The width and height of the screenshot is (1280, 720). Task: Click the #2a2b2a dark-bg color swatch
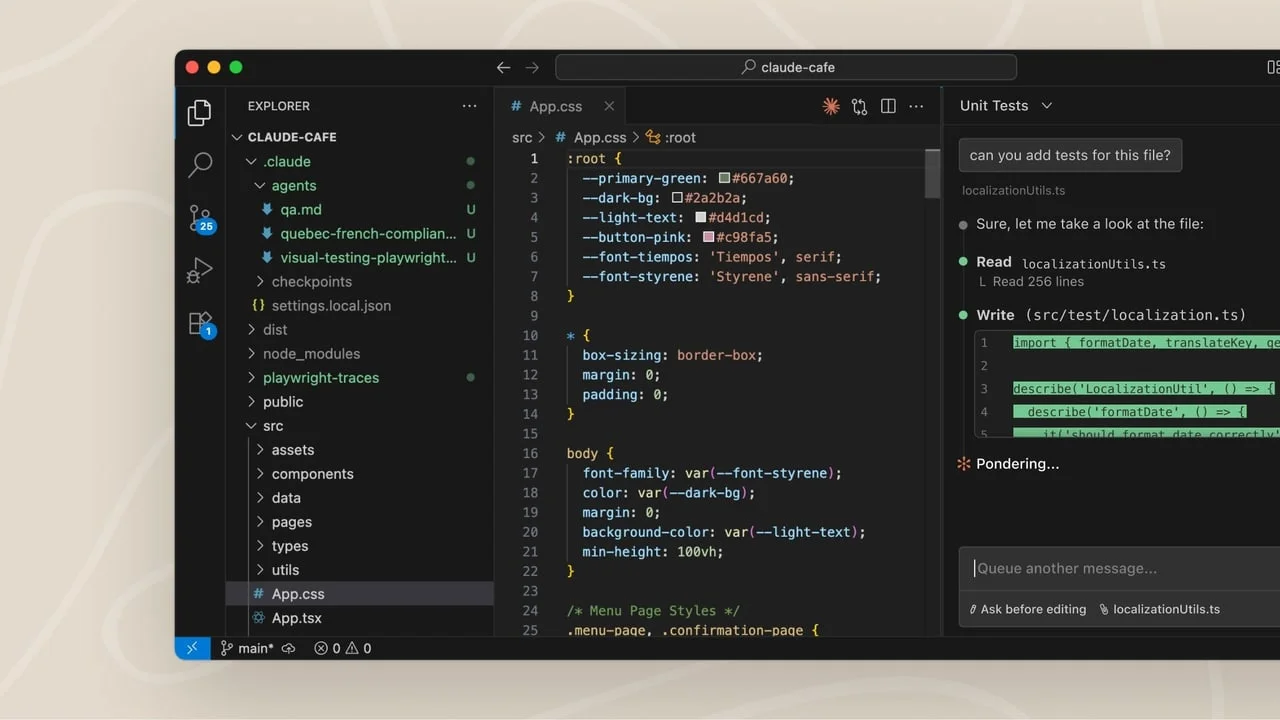pos(677,198)
